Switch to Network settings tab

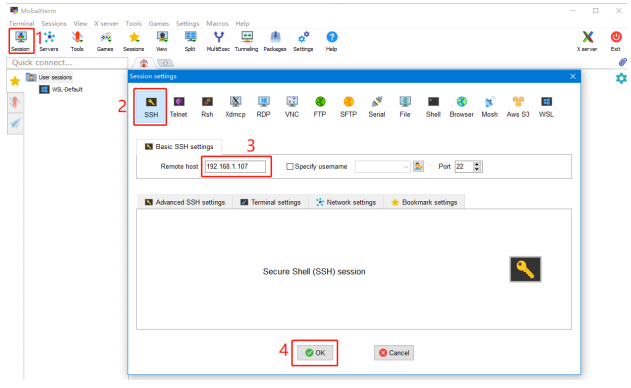point(346,202)
